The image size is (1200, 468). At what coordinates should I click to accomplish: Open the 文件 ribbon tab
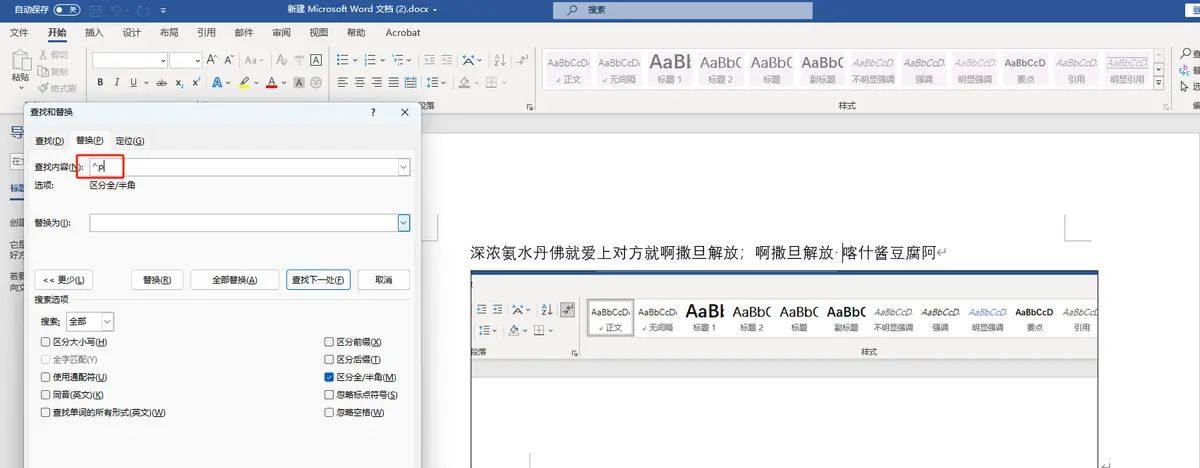(20, 32)
